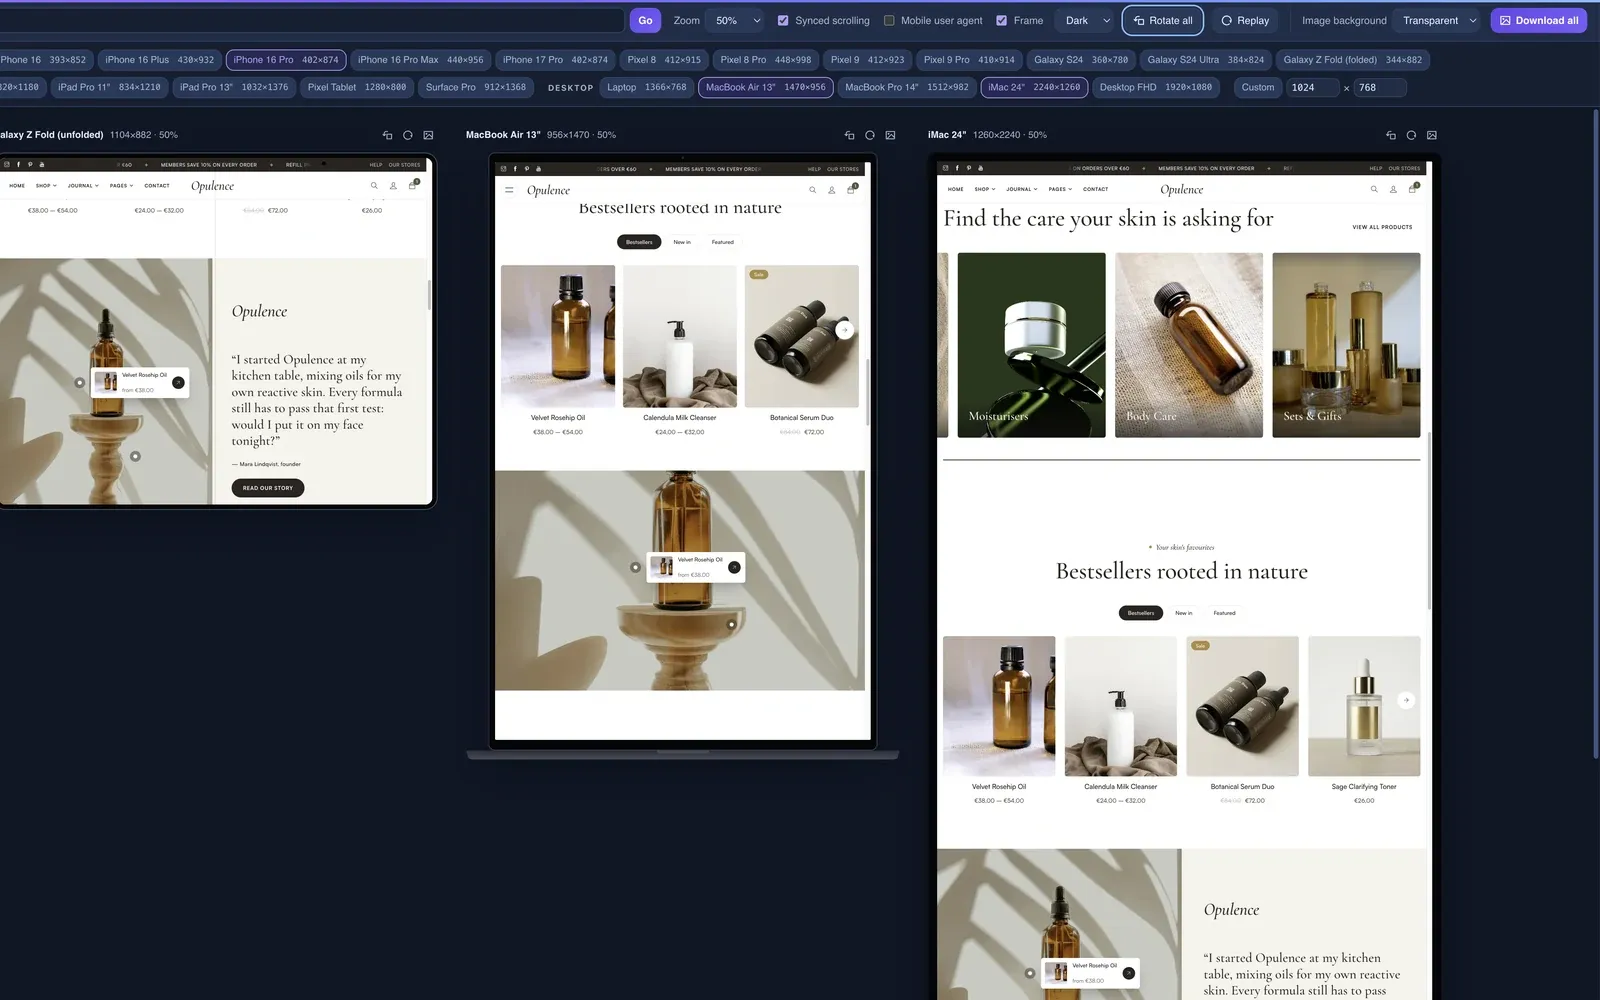
Task: Click search icon in iMac 24" site header
Action: (x=1374, y=189)
